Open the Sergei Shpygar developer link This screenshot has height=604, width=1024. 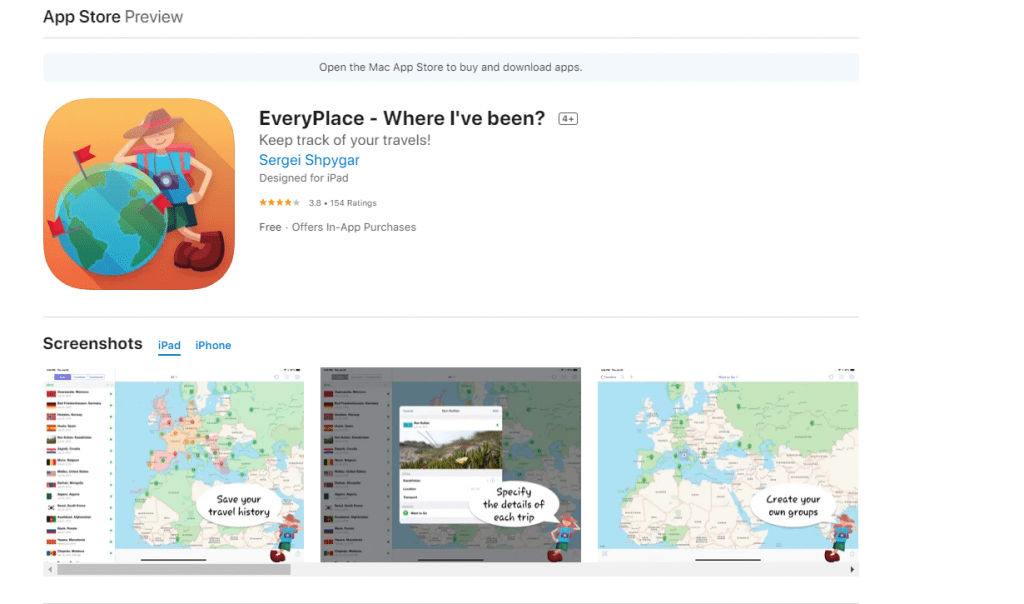309,160
